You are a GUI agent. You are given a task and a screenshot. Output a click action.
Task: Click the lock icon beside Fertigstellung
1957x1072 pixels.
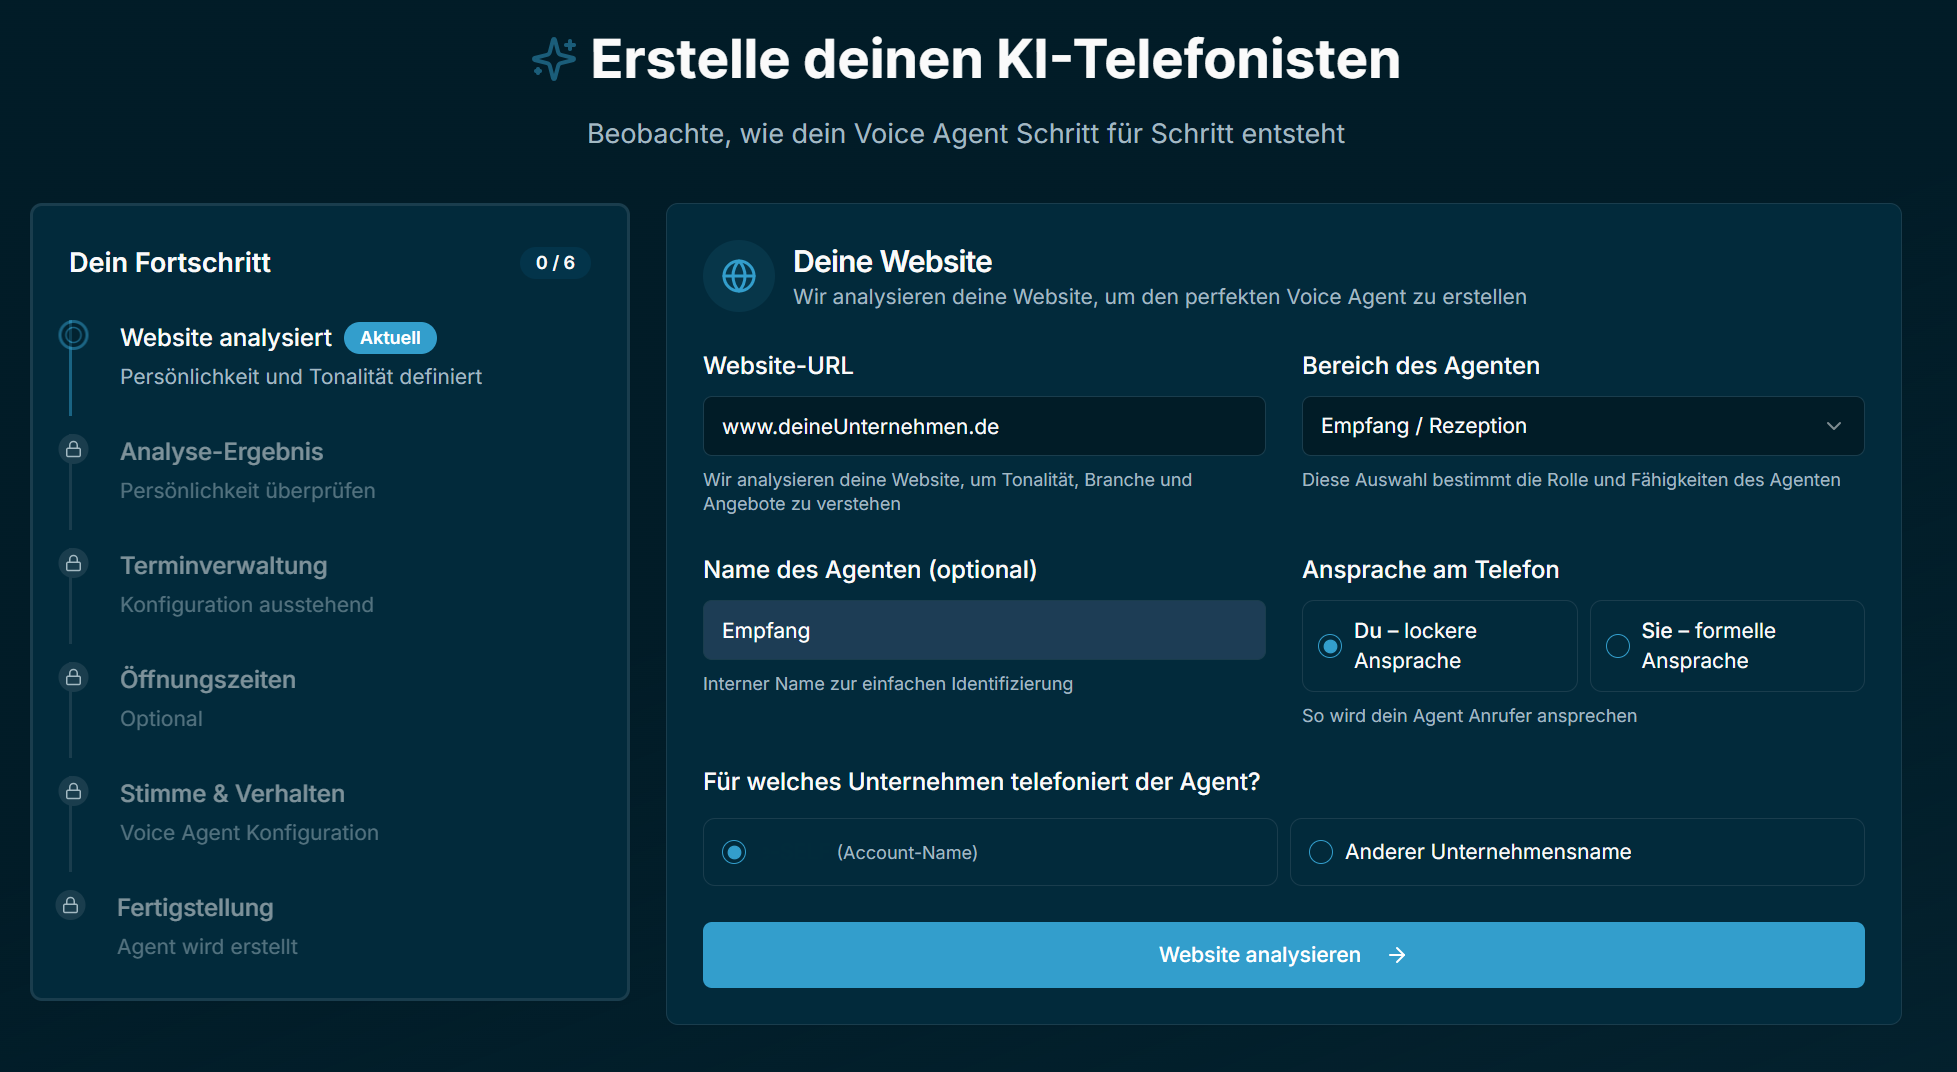(x=74, y=905)
